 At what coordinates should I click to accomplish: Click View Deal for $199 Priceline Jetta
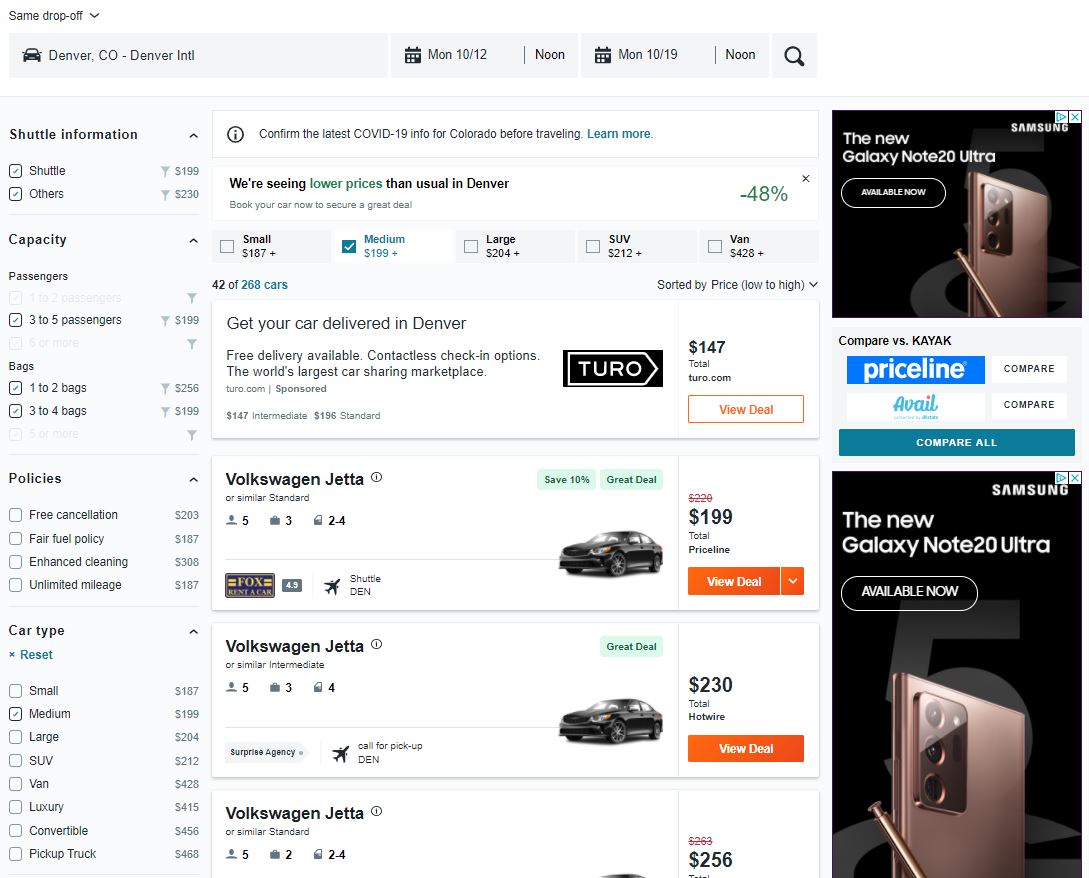(734, 581)
